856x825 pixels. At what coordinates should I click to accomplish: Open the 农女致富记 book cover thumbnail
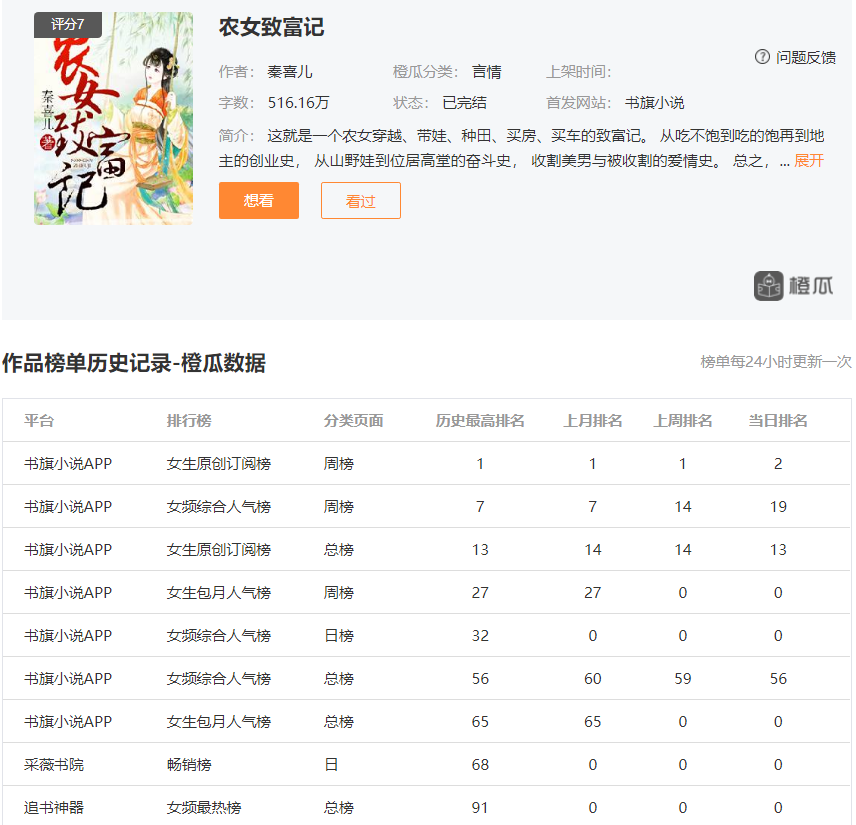114,118
